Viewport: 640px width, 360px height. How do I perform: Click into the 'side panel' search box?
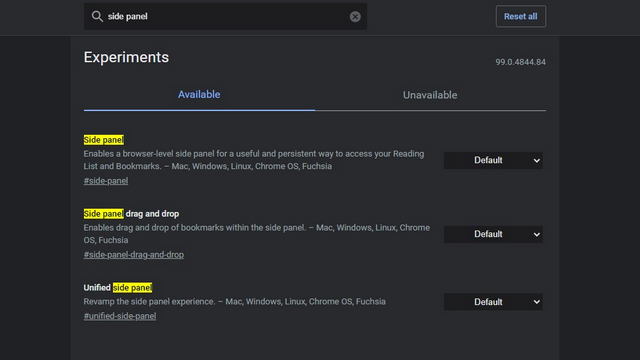pyautogui.click(x=225, y=16)
